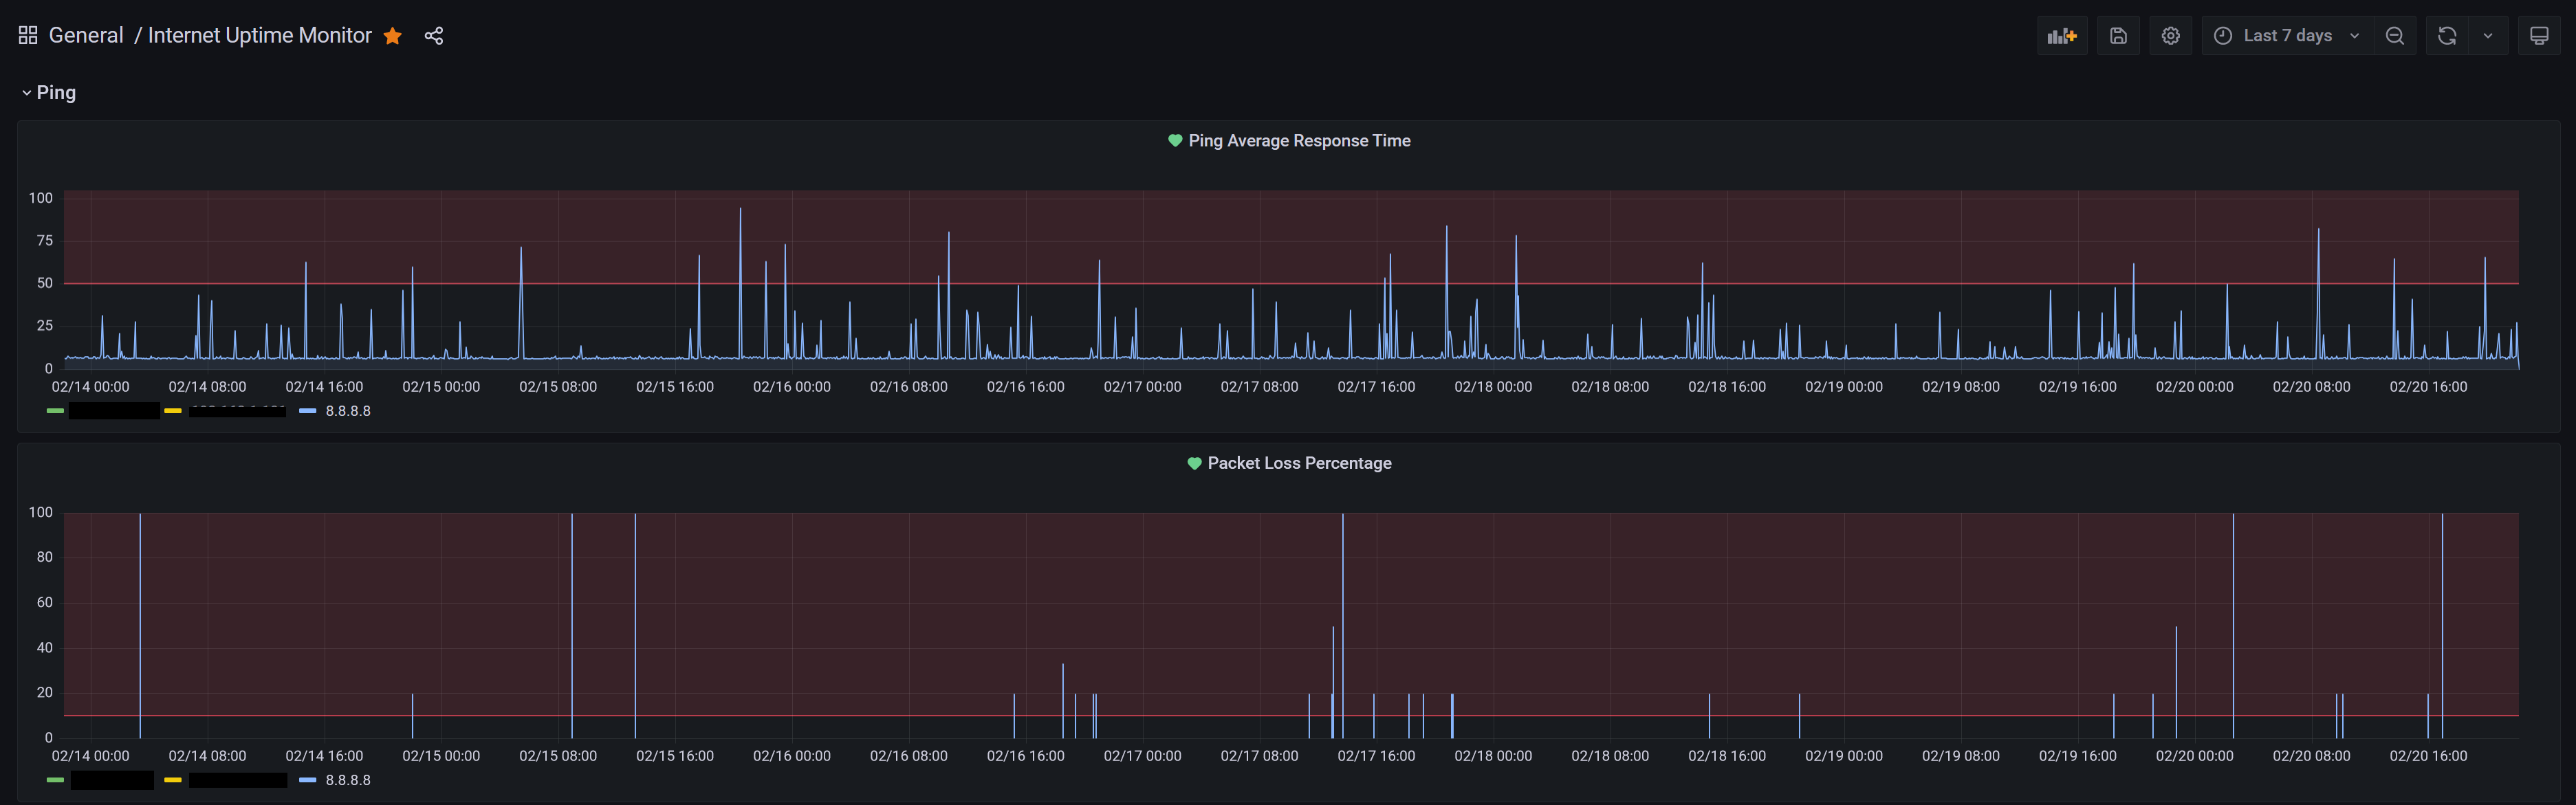This screenshot has width=2576, height=805.
Task: Go to General folder breadcrumb
Action: [86, 36]
